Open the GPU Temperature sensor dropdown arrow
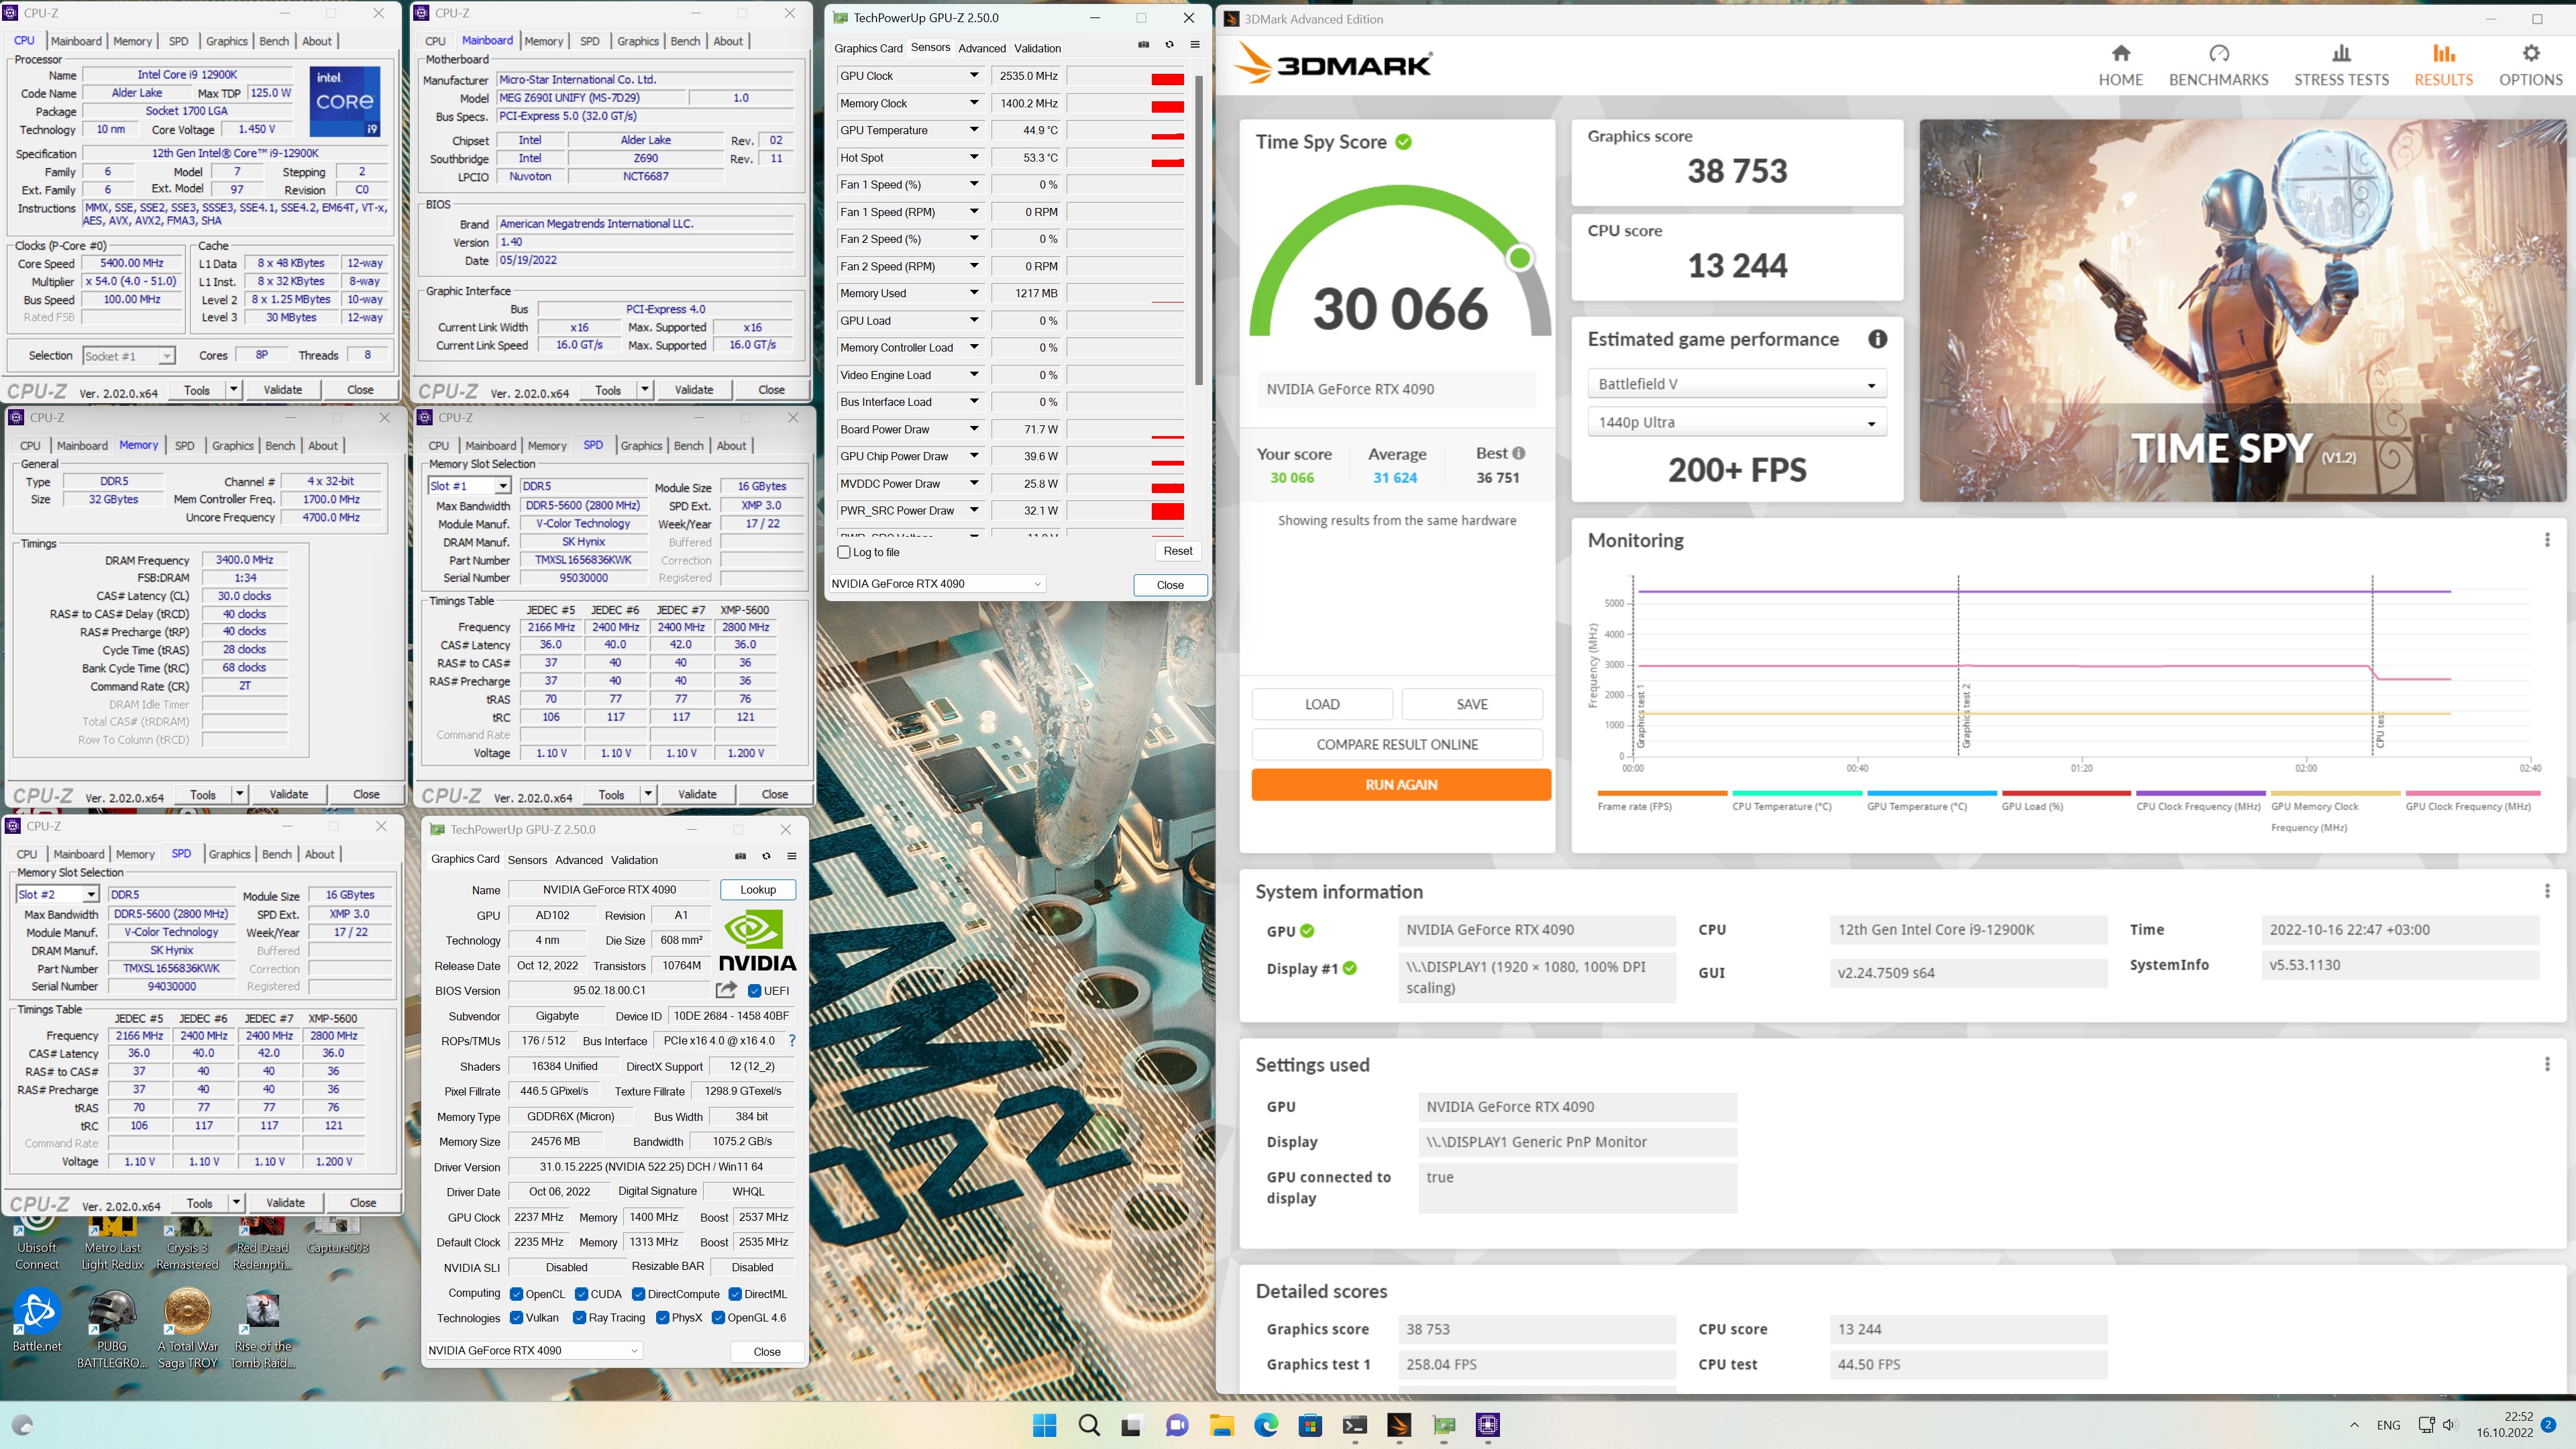This screenshot has width=2576, height=1449. pyautogui.click(x=974, y=130)
